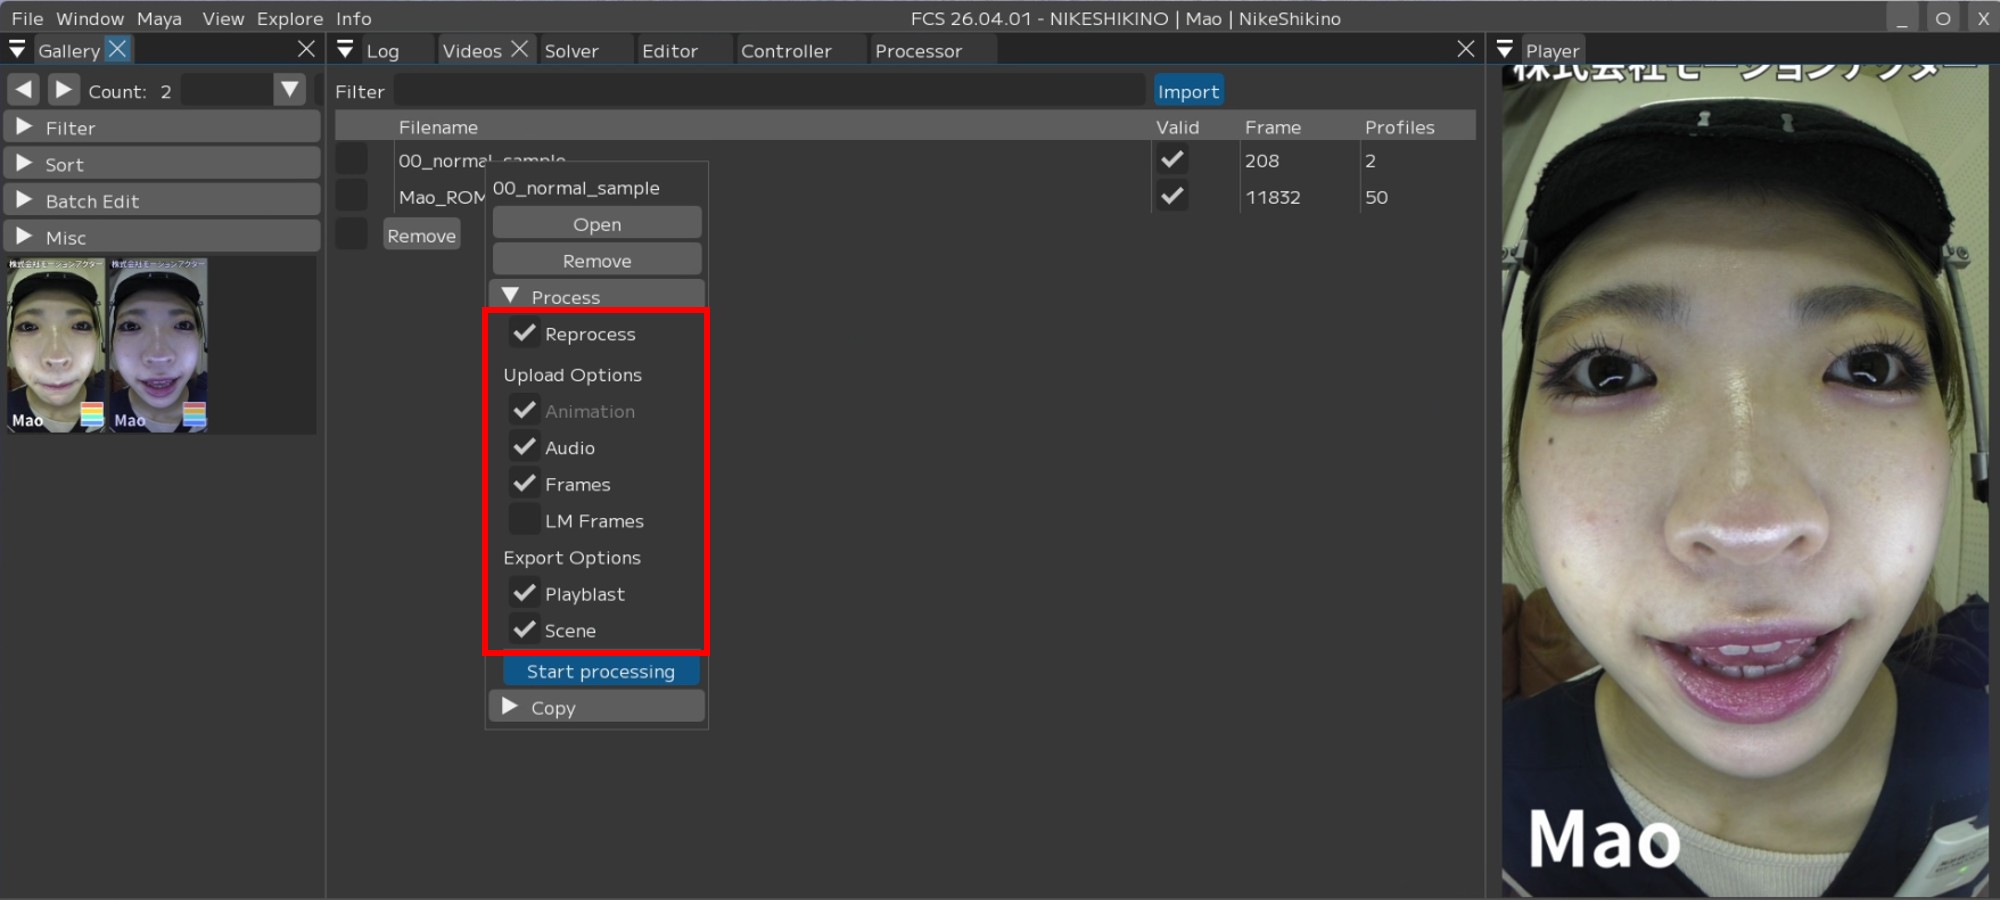
Task: Expand the Copy section
Action: [510, 707]
